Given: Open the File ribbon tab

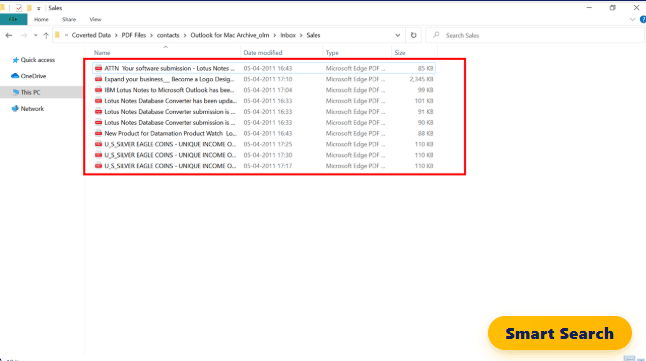Looking at the screenshot, I should (x=14, y=19).
